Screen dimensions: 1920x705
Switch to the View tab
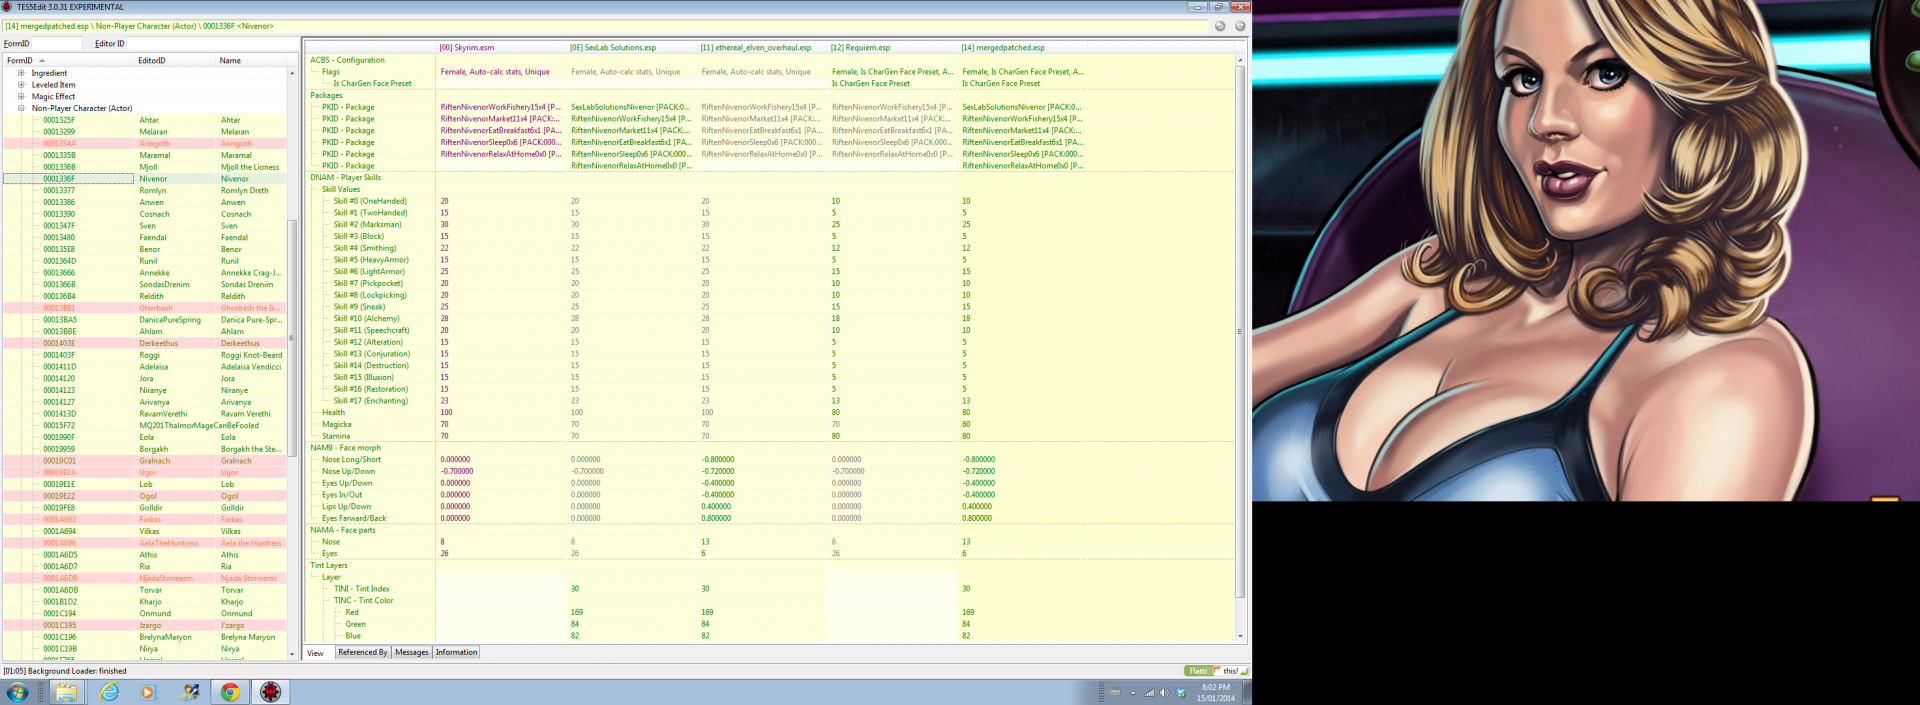pyautogui.click(x=315, y=653)
